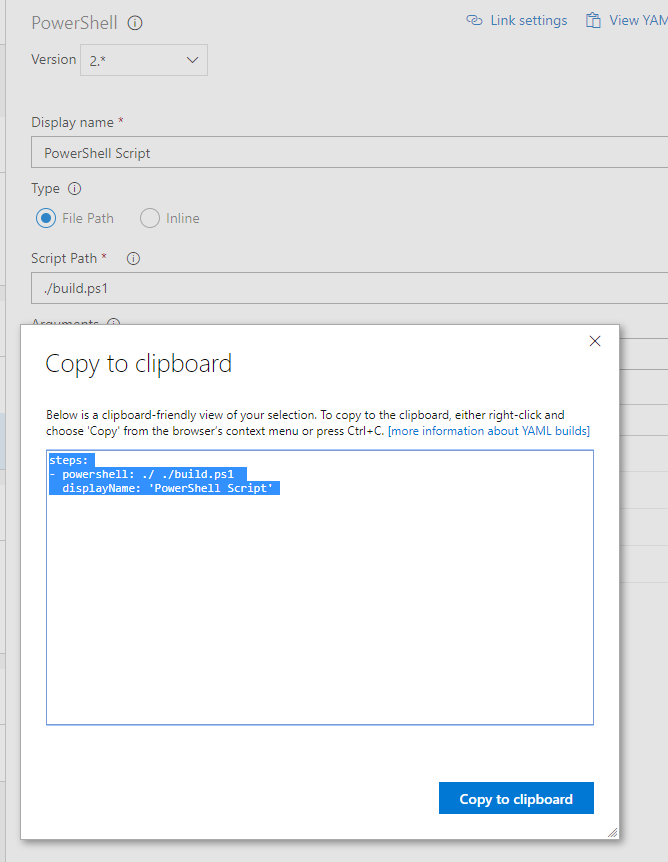Screen dimensions: 668x862
Task: Click inside the Display name input field
Action: (x=300, y=152)
